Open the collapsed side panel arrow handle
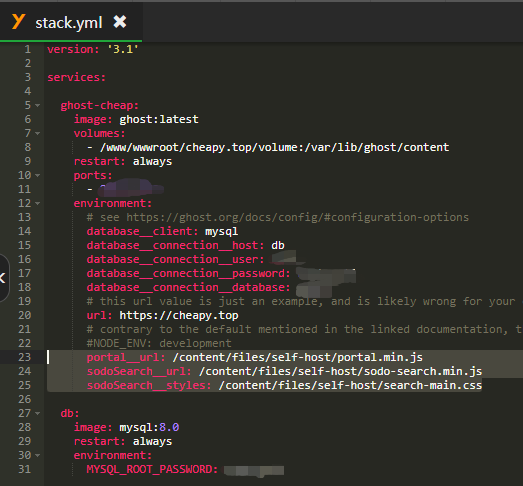The image size is (523, 486). (x=3, y=278)
